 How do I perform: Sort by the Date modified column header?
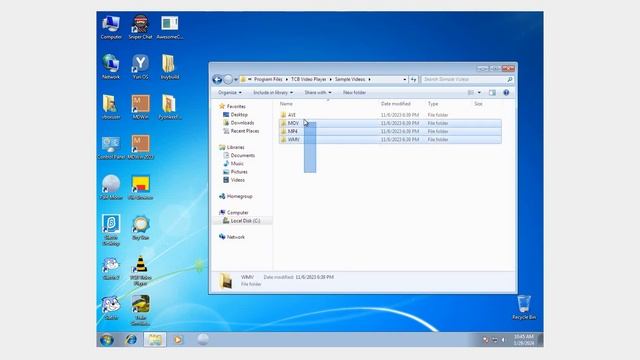click(396, 104)
